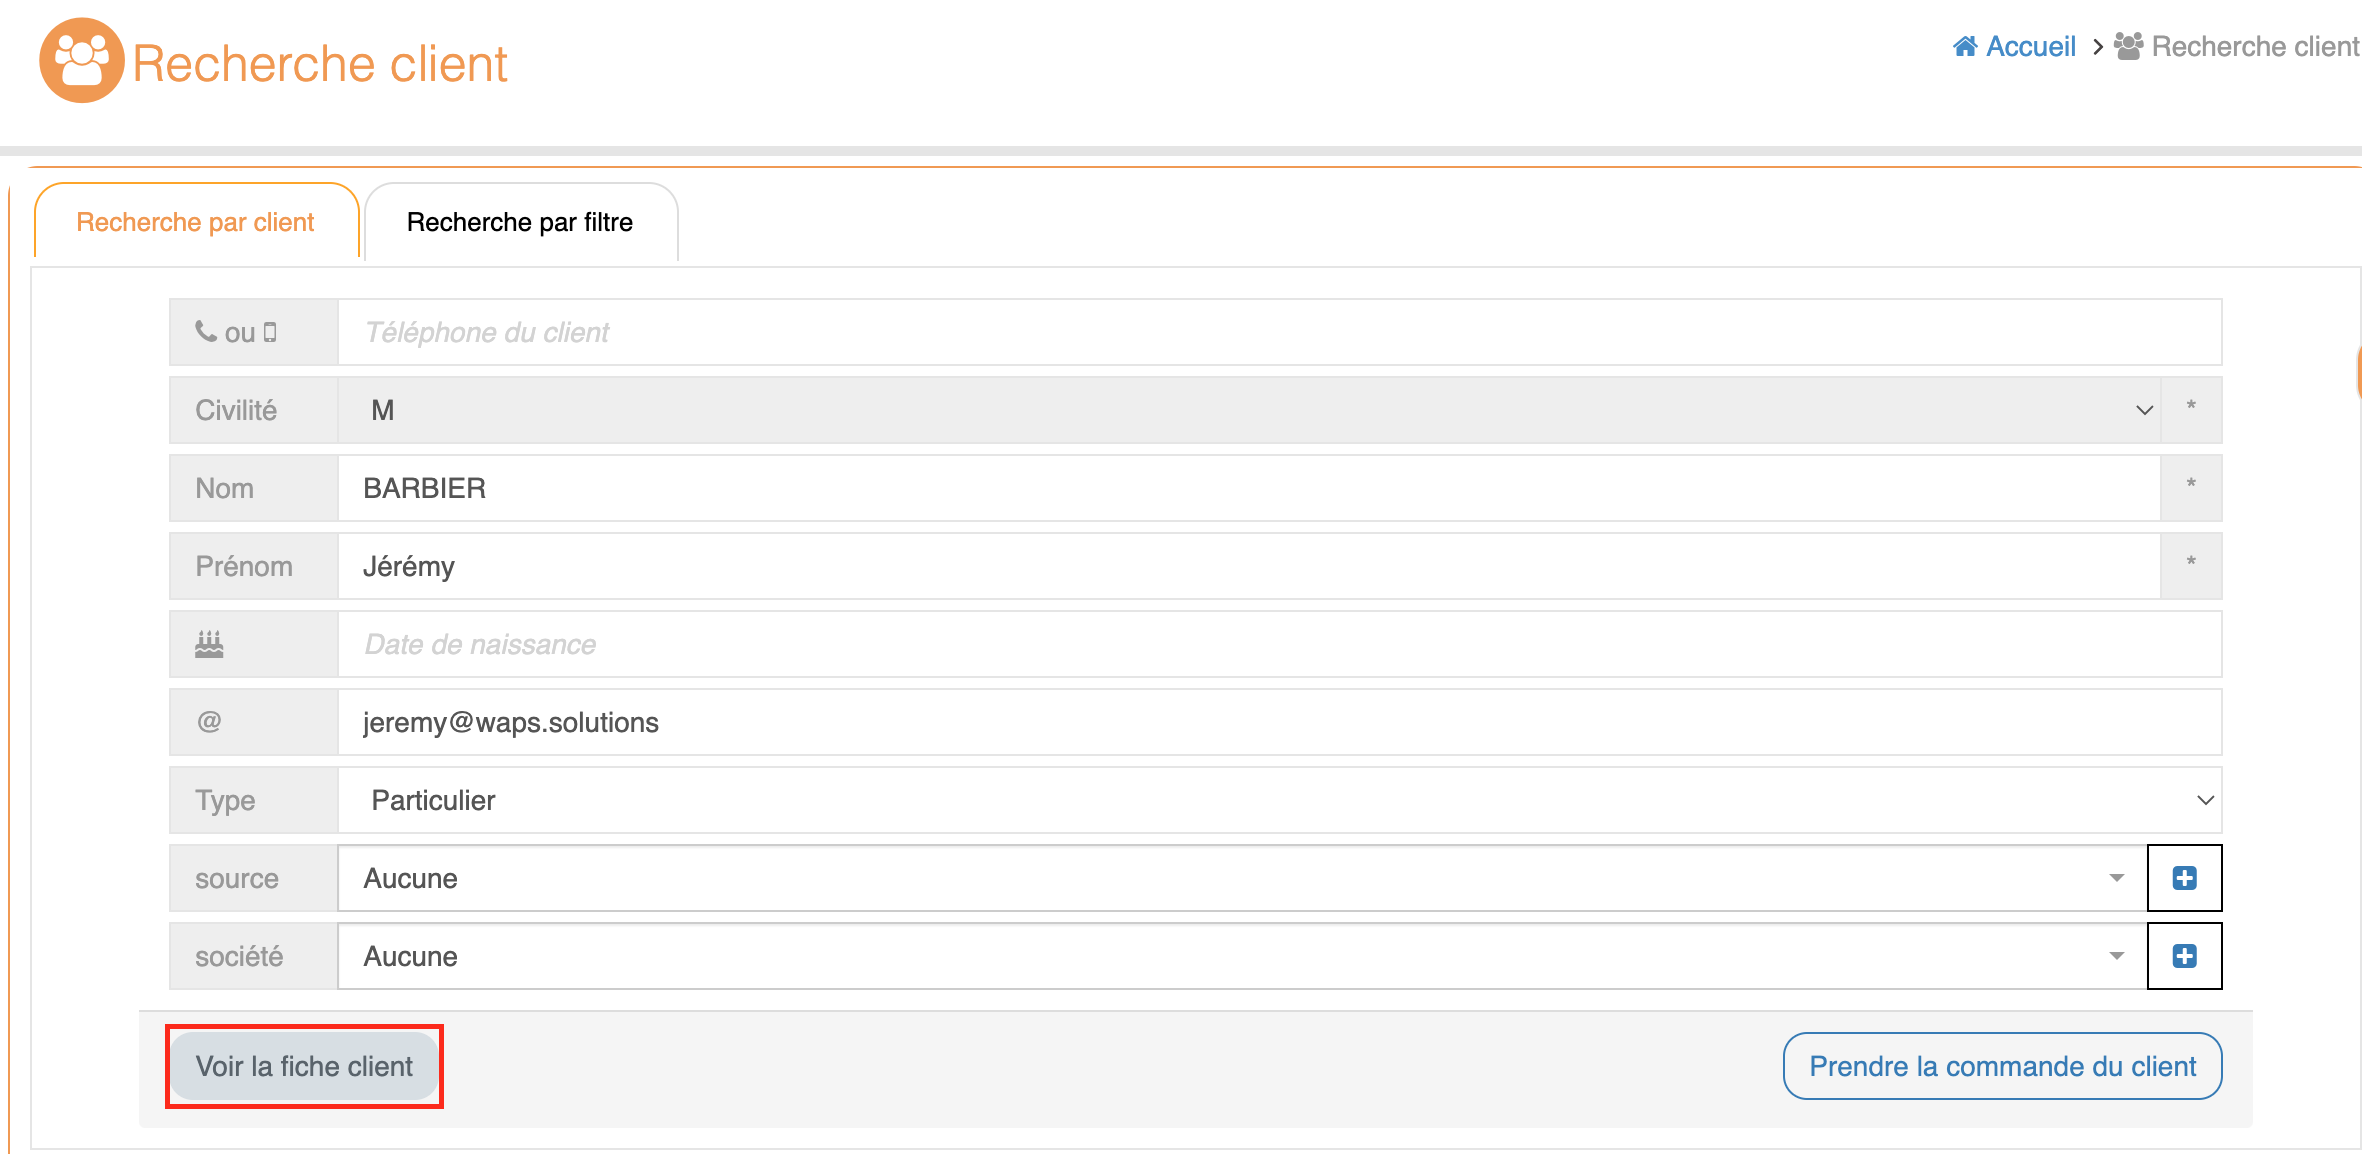Expand the Type dropdown showing Particulier
The width and height of the screenshot is (2362, 1154).
tap(1278, 800)
